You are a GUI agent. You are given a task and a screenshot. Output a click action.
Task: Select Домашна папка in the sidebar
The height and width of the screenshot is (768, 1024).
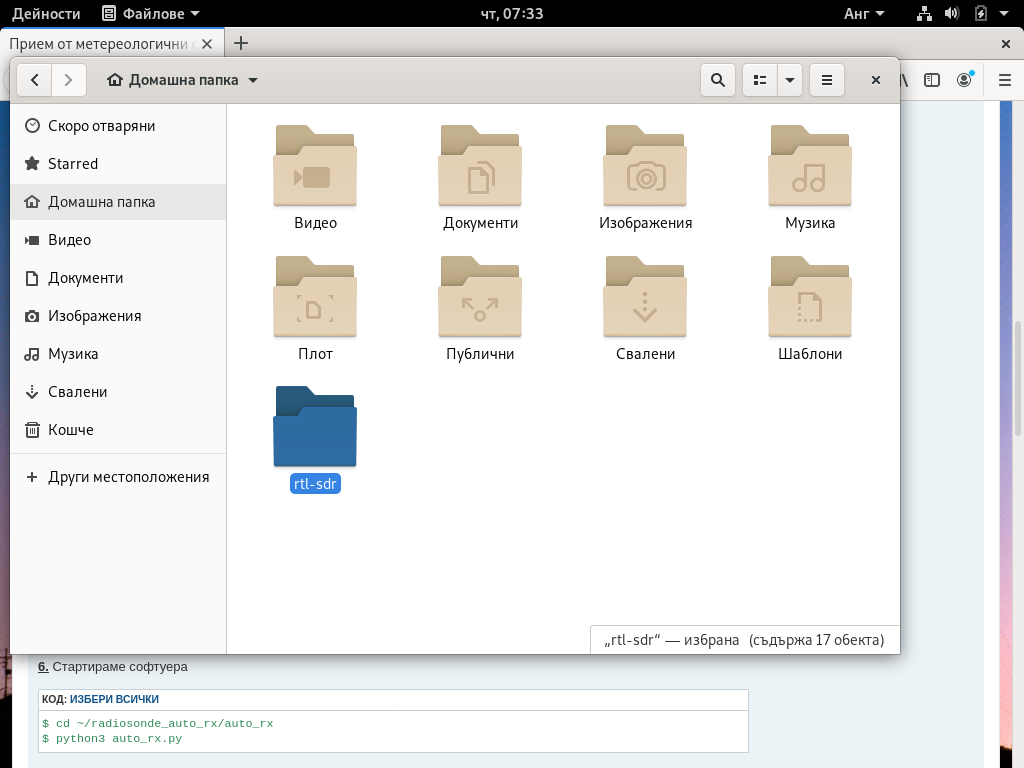click(x=118, y=202)
